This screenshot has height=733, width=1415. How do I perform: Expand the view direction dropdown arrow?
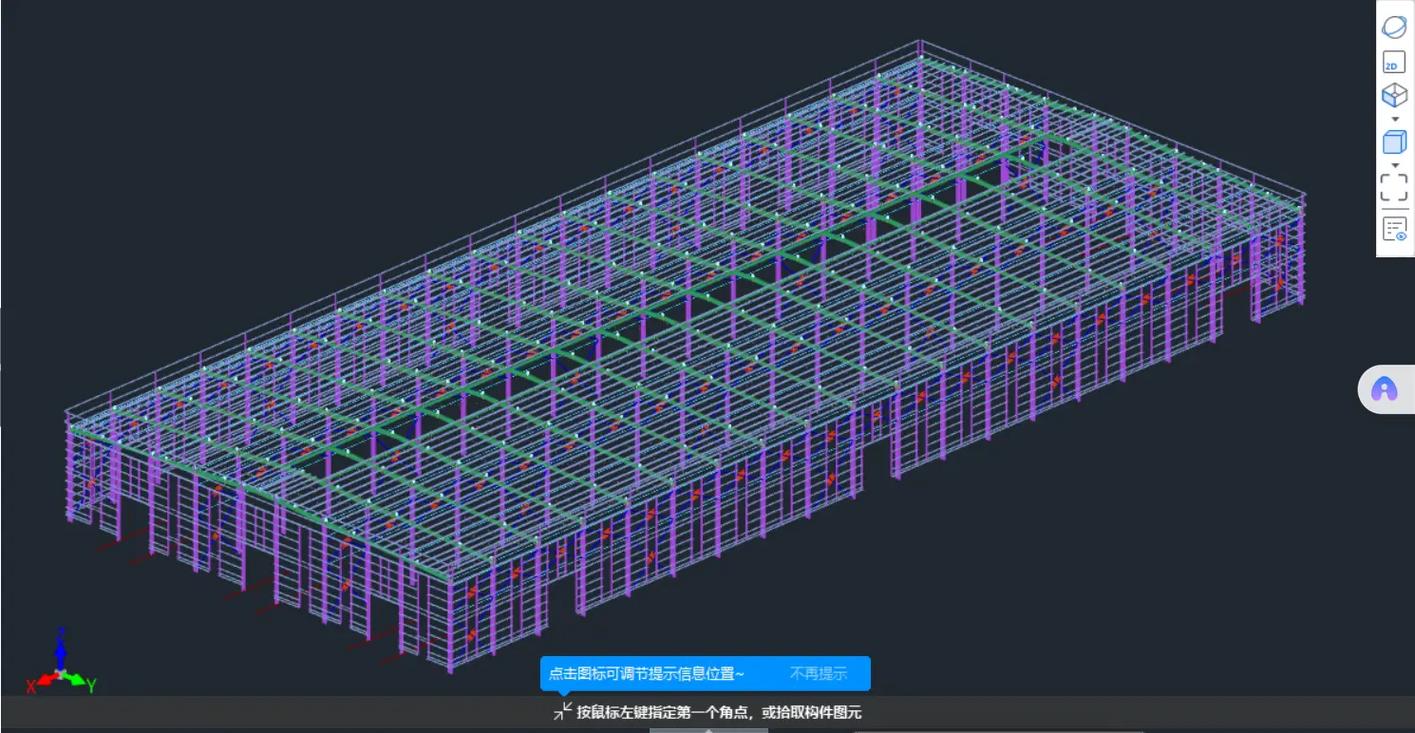click(1395, 119)
